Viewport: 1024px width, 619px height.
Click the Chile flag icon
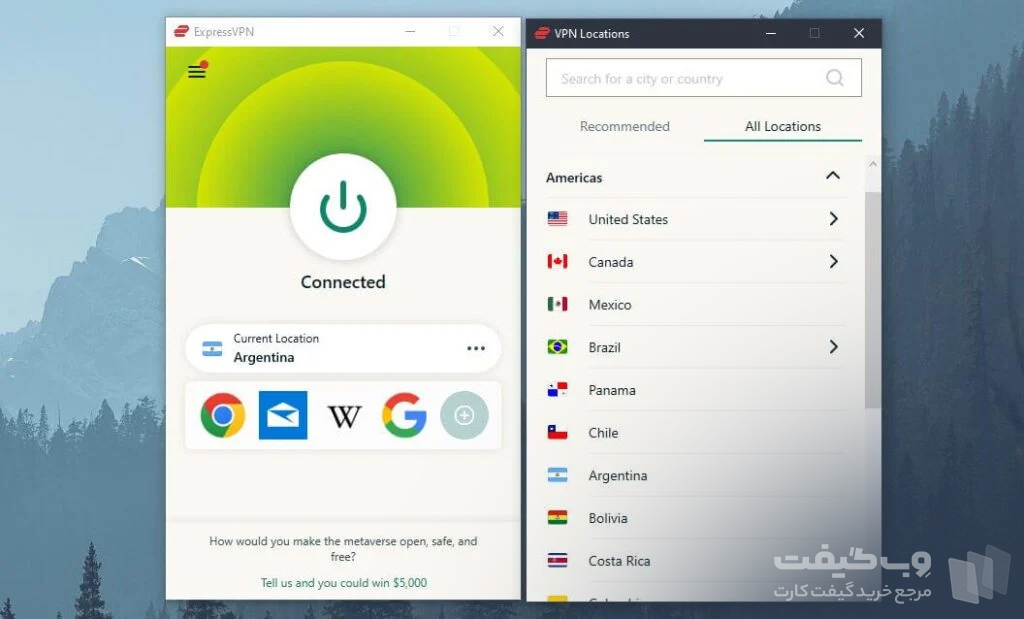tap(557, 432)
